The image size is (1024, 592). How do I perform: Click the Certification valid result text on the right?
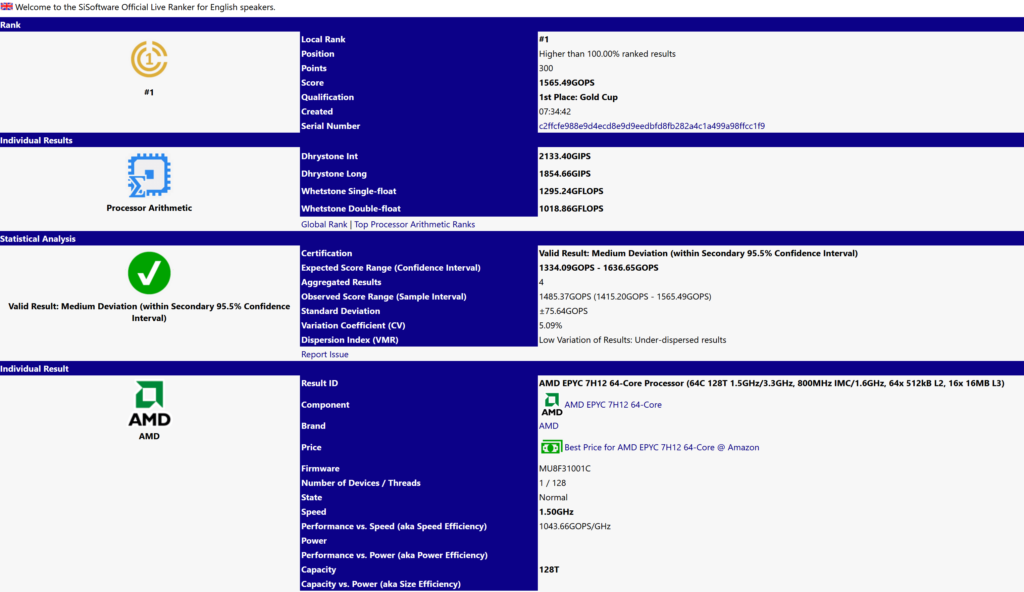click(698, 253)
